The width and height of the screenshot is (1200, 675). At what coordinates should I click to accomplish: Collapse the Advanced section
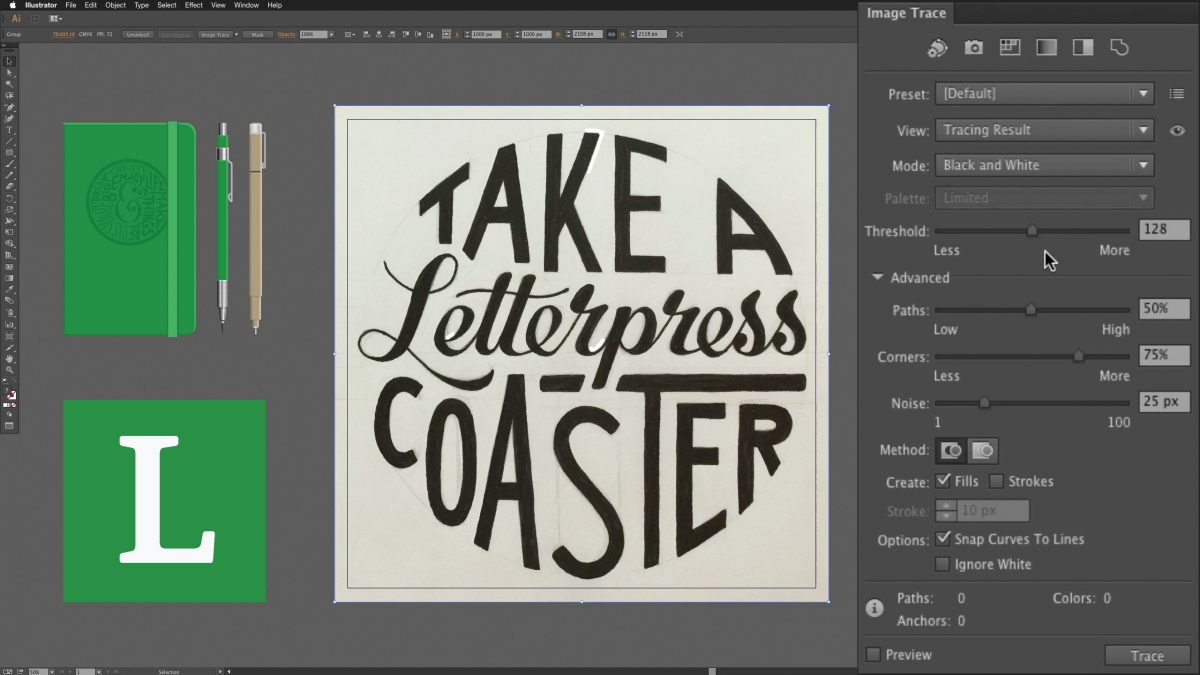tap(878, 278)
